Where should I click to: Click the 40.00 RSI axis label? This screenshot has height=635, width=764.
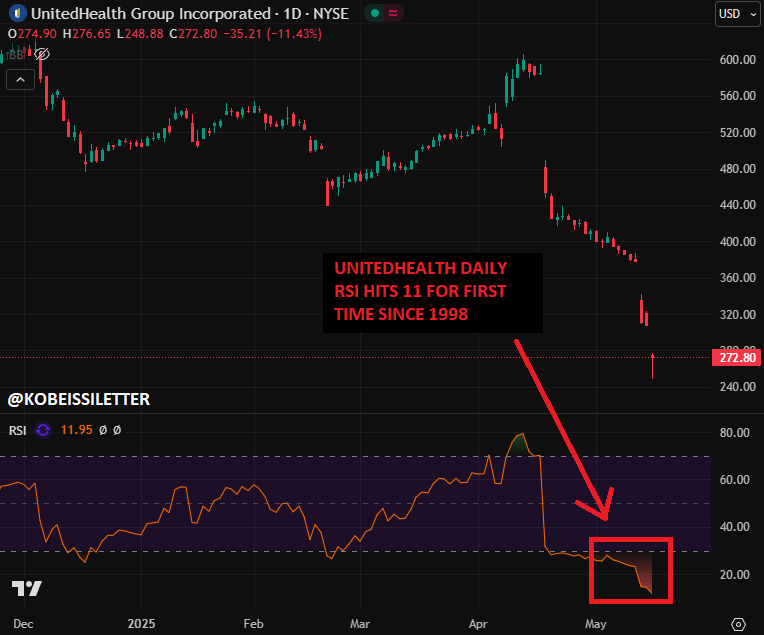(x=735, y=527)
